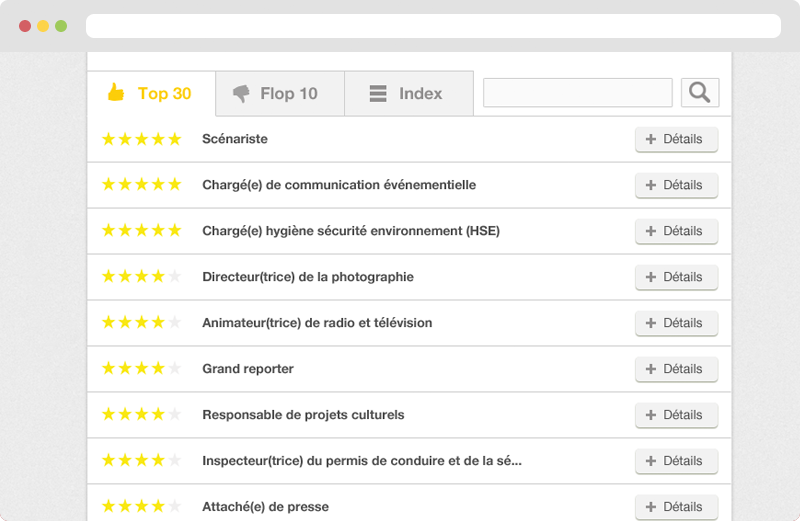Click the thumbs-up icon on Top 30
This screenshot has width=800, height=521.
[x=116, y=93]
